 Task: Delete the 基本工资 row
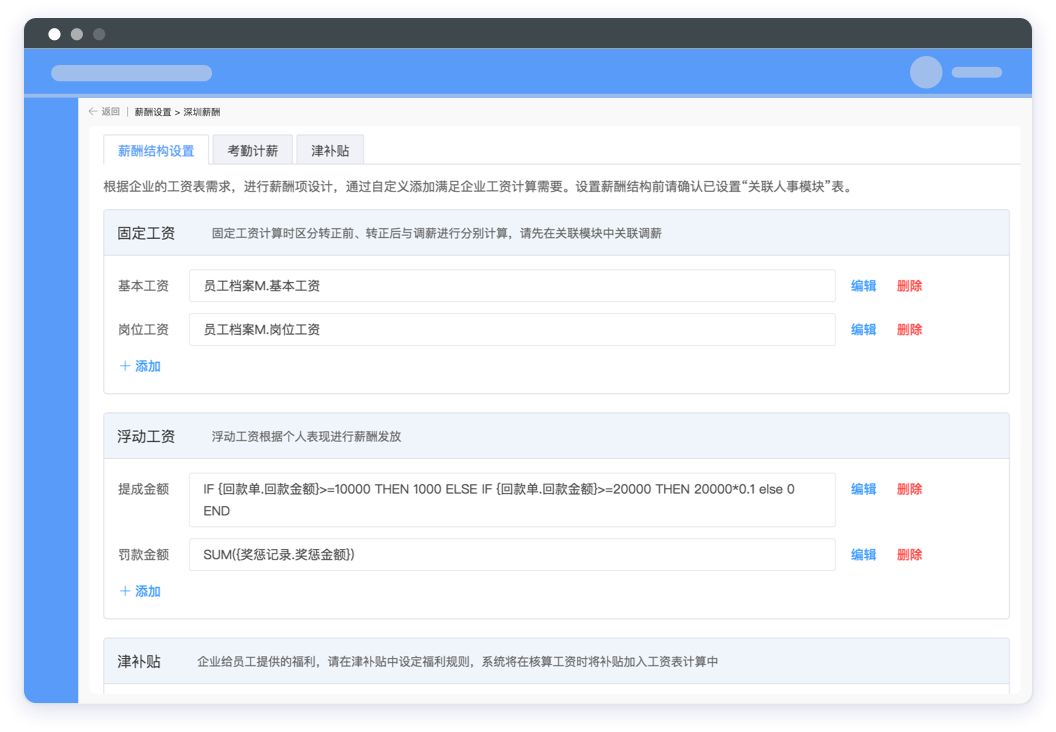909,286
